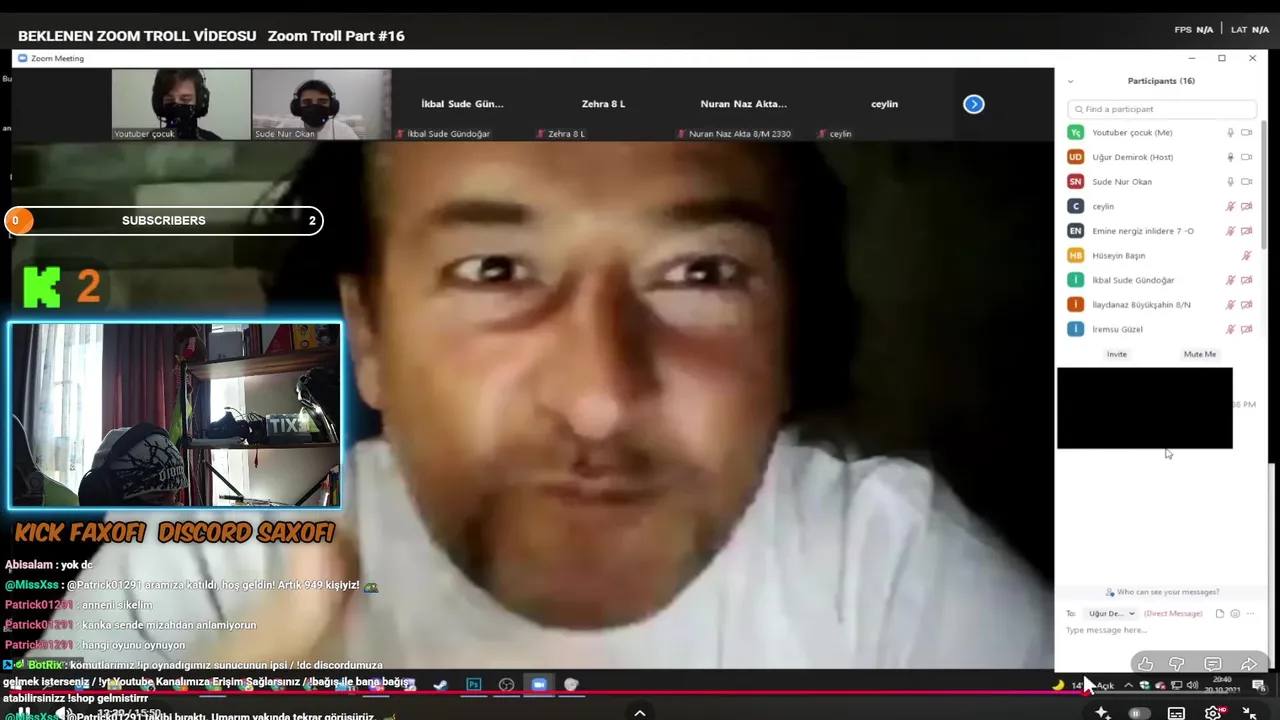Click the Mute Me button

1200,354
